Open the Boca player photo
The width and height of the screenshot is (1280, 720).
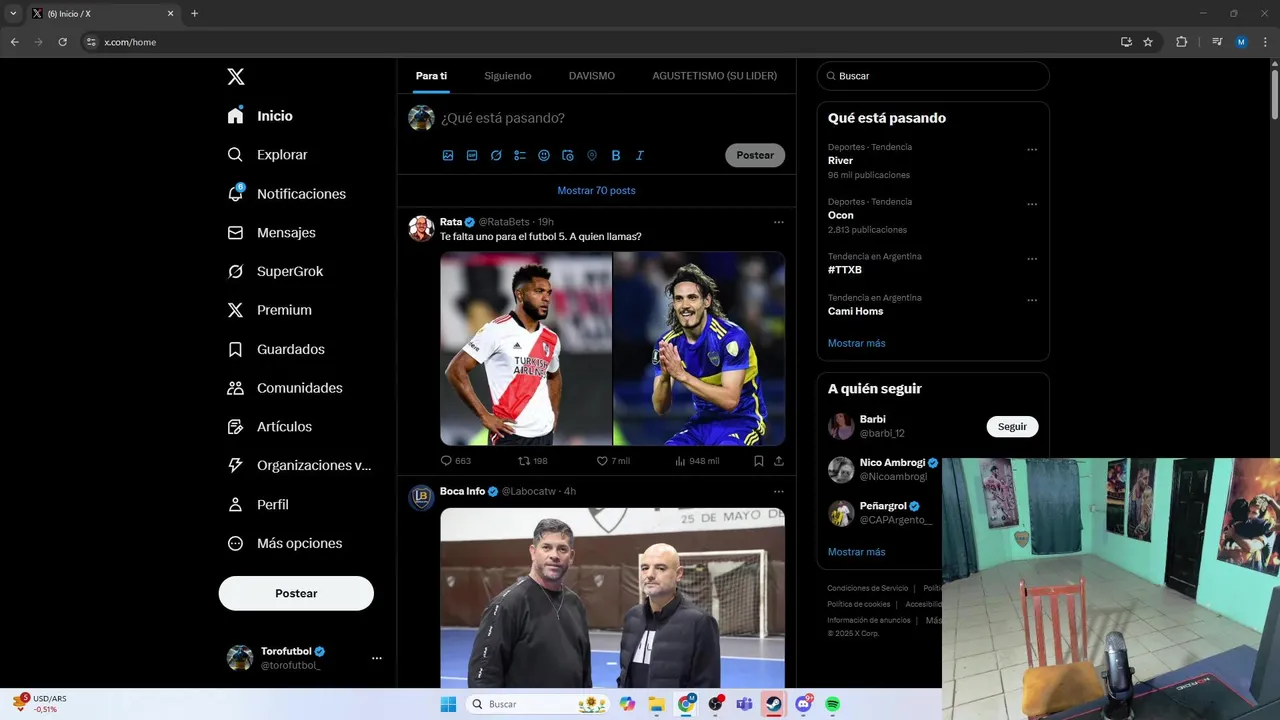tap(699, 348)
